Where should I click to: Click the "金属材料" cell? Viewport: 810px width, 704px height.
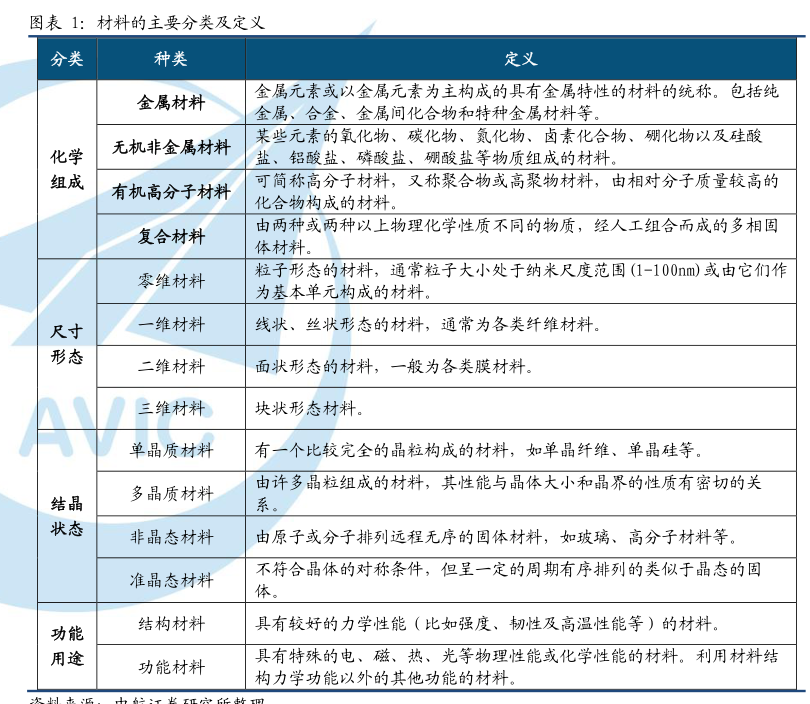point(171,102)
